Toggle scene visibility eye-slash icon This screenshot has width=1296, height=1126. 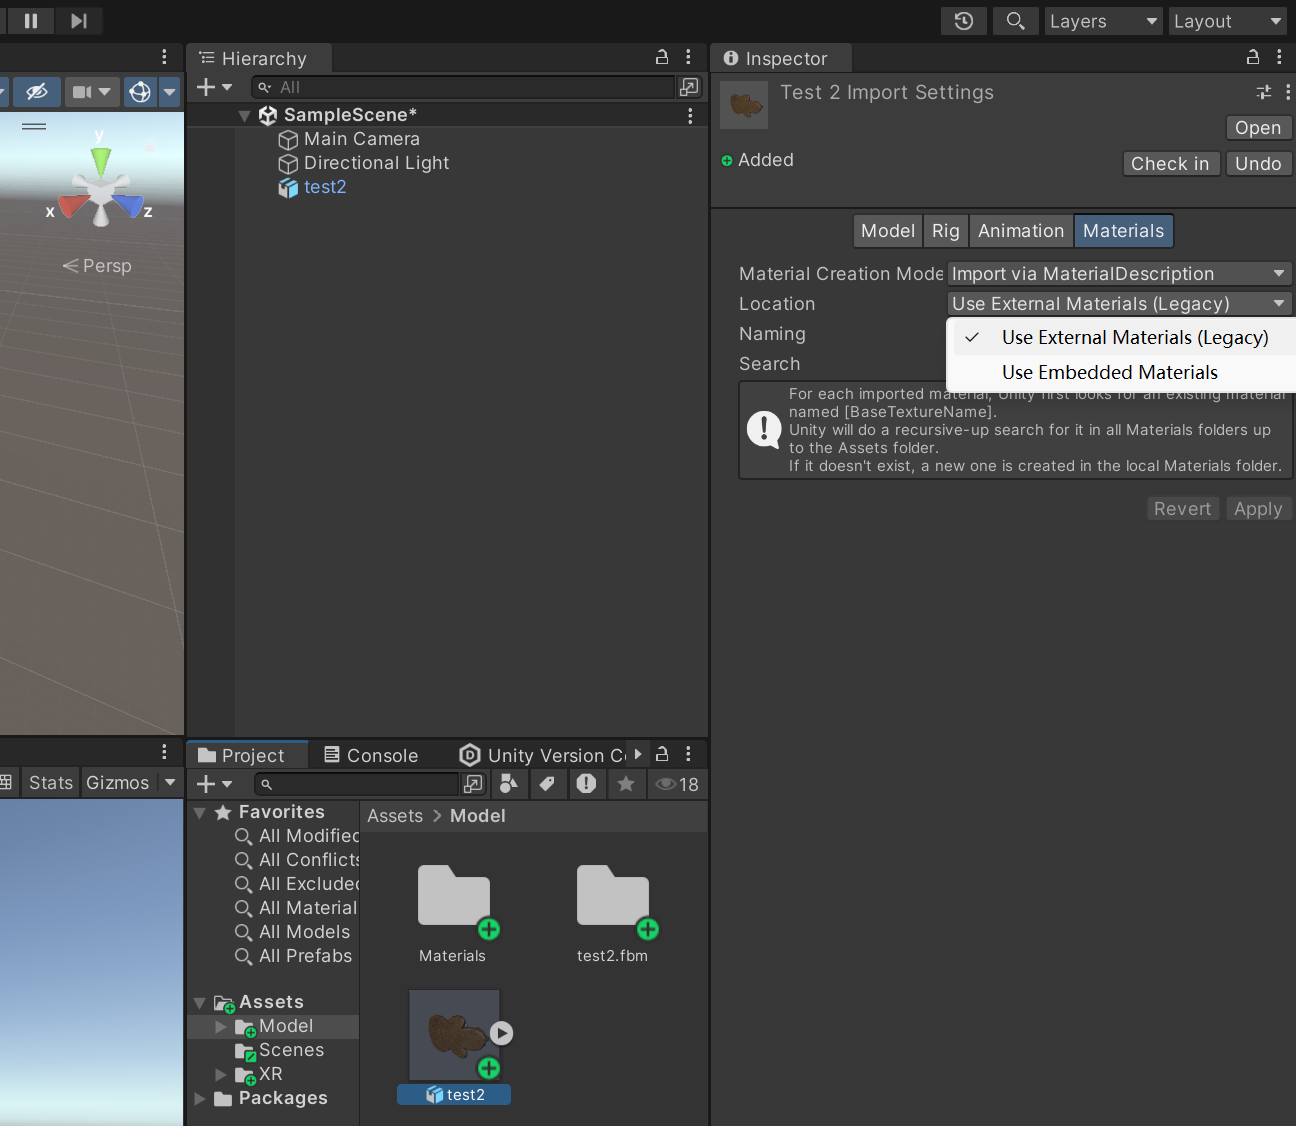click(x=36, y=92)
